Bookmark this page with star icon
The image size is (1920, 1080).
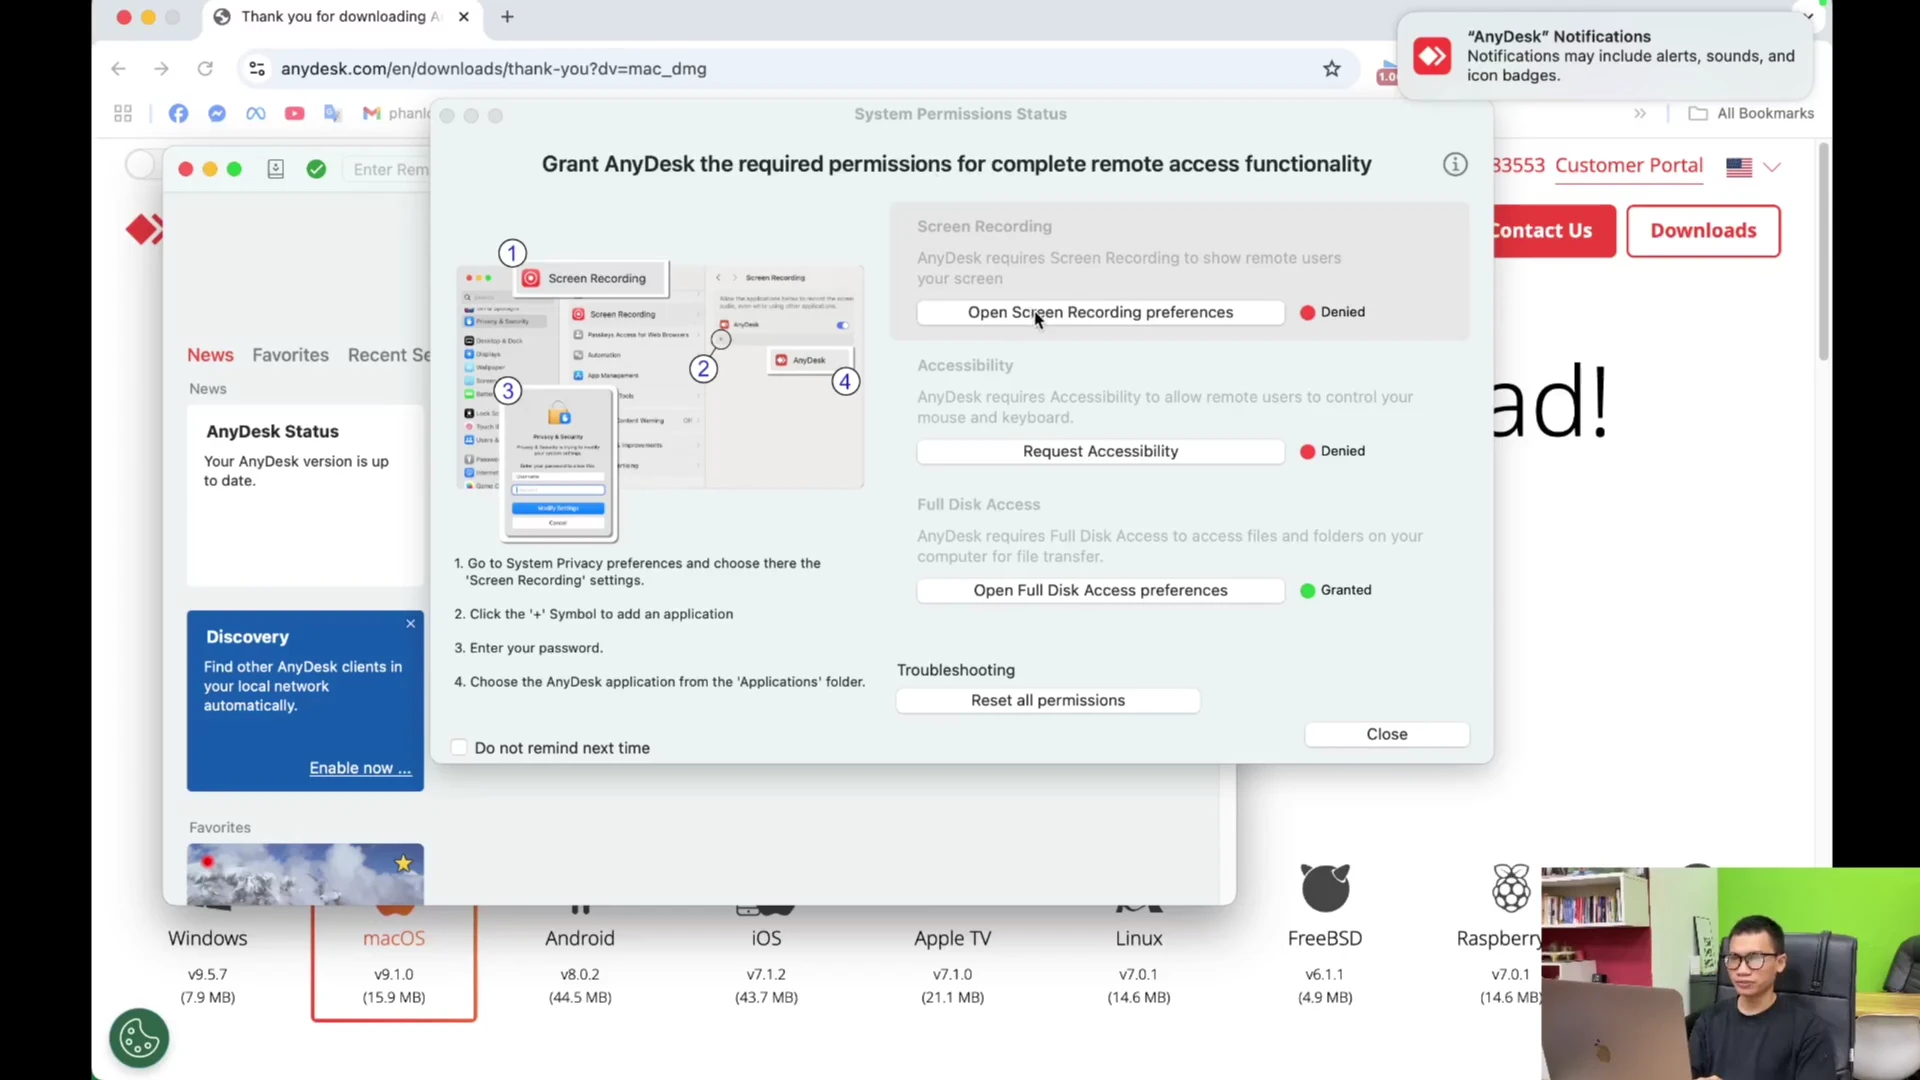(x=1332, y=69)
